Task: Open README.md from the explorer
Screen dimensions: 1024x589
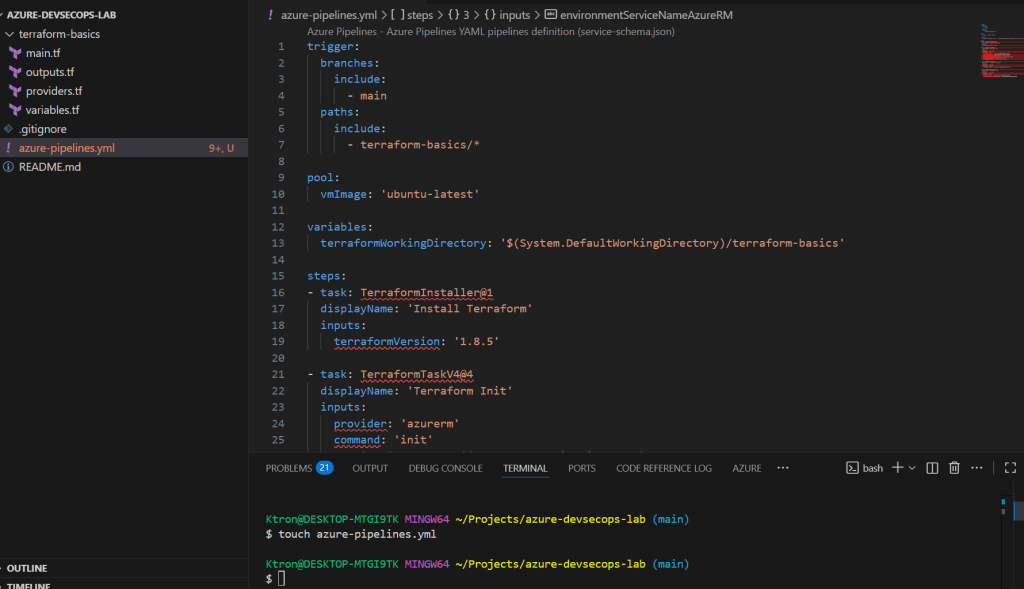Action: point(49,167)
